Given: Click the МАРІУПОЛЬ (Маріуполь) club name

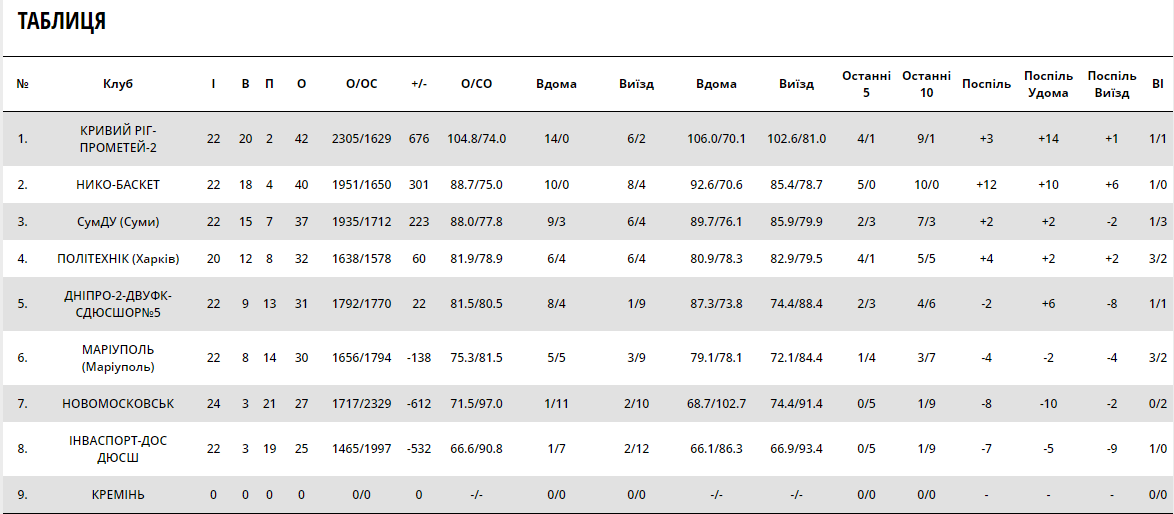Looking at the screenshot, I should (118, 358).
